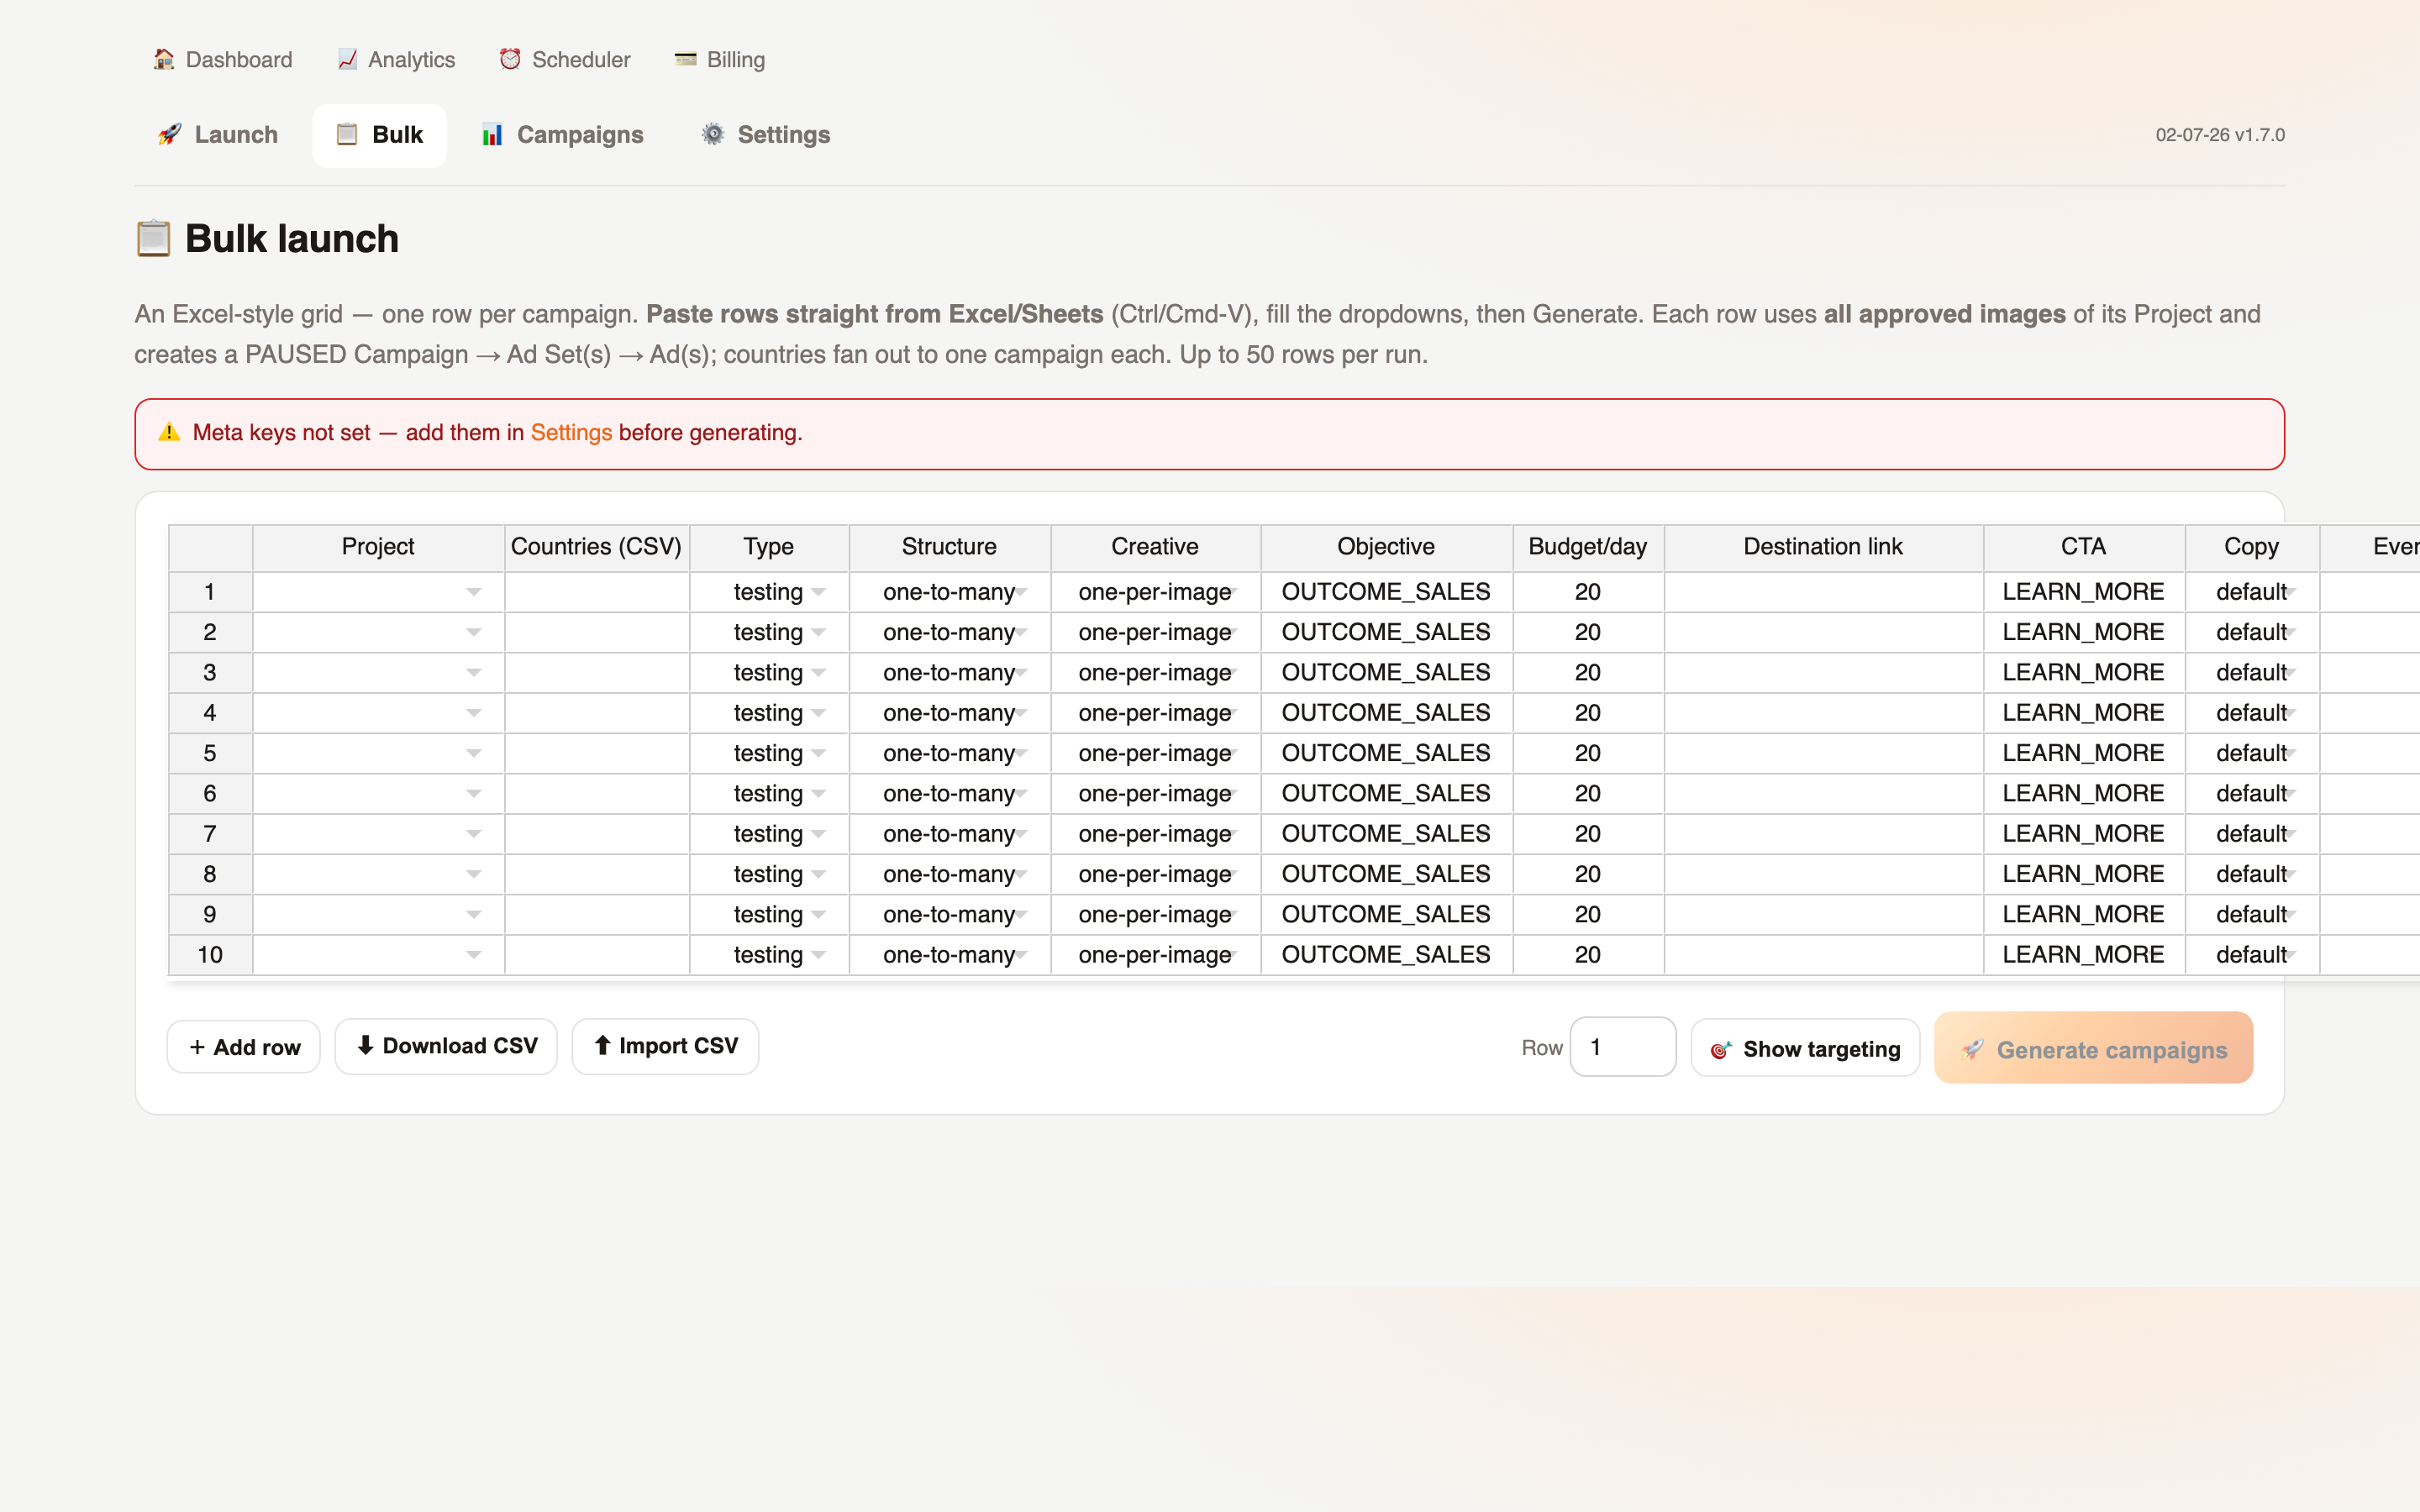Click the bar chart icon on the Campaigns tab
This screenshot has height=1512, width=2420.
(492, 134)
